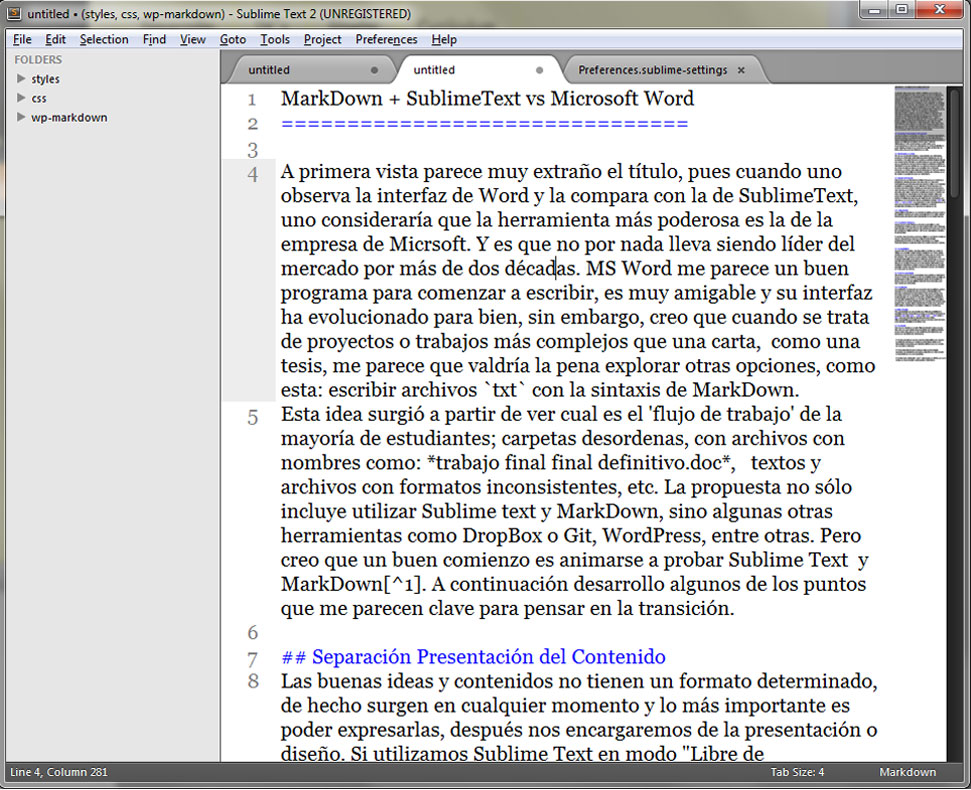The image size is (971, 790).
Task: Click the heading 'MarkDown + SublimeText vs Microsoft Word'
Action: [487, 98]
